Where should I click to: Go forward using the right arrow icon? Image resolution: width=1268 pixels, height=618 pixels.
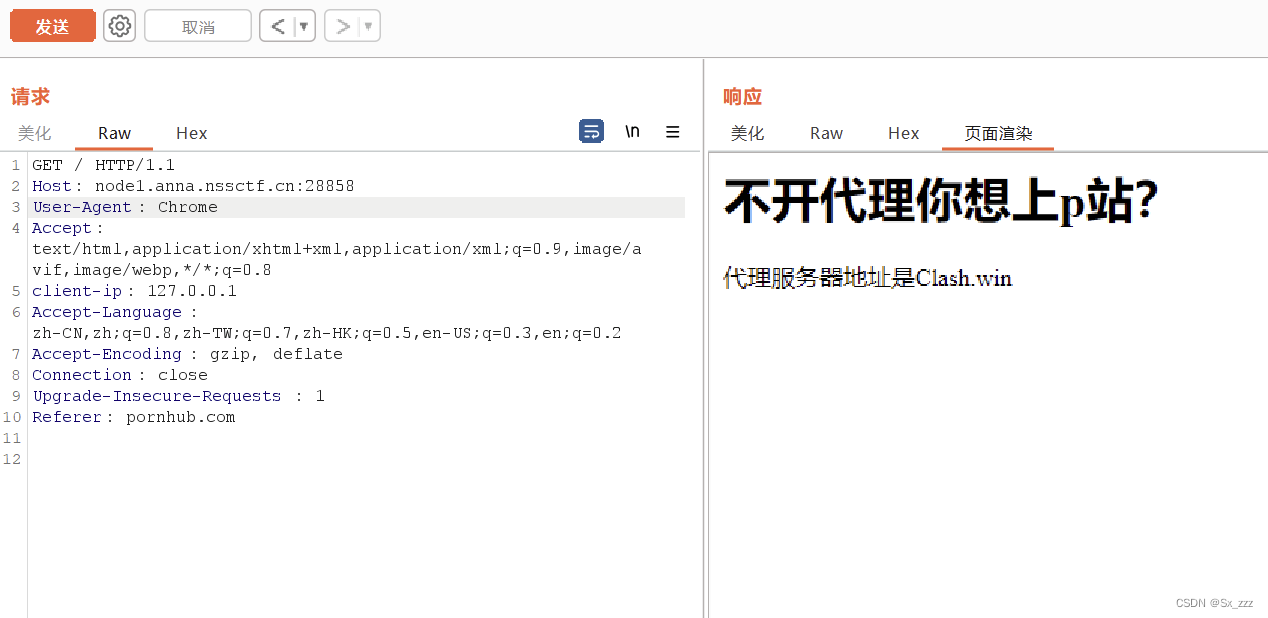(x=342, y=25)
